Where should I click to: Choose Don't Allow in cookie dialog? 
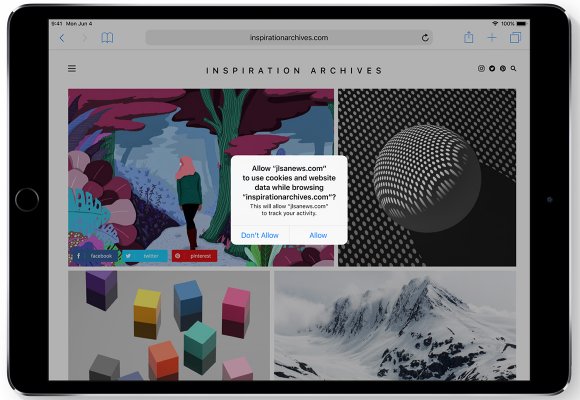click(x=260, y=235)
